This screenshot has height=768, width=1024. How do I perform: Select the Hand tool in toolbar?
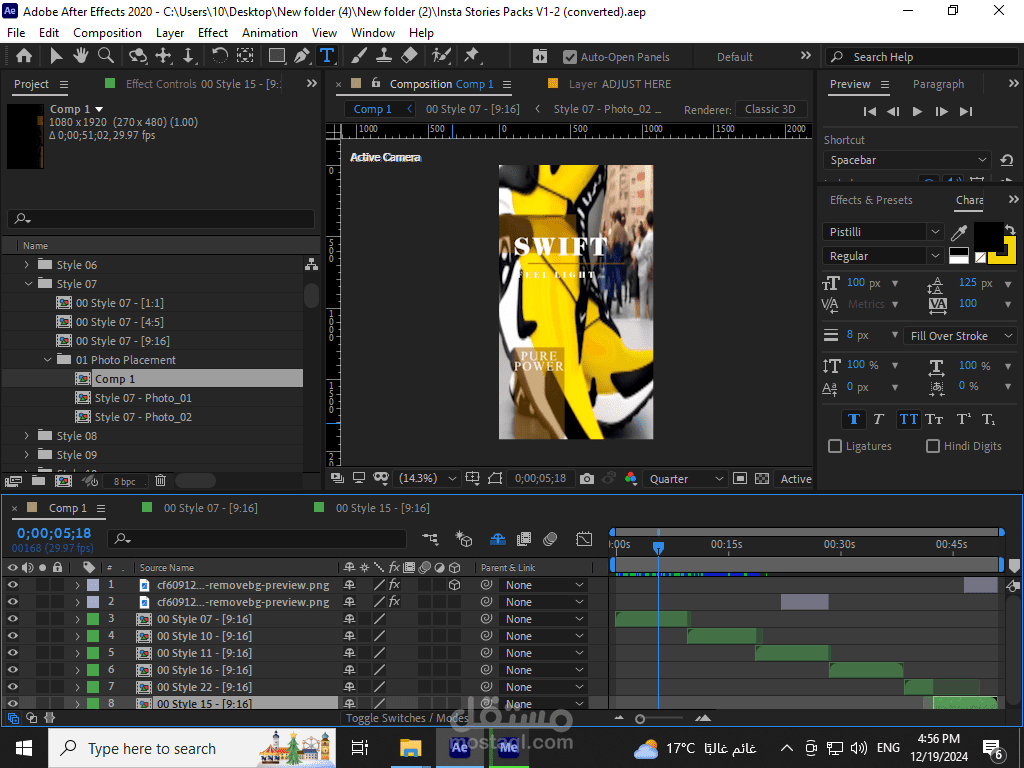tap(80, 56)
